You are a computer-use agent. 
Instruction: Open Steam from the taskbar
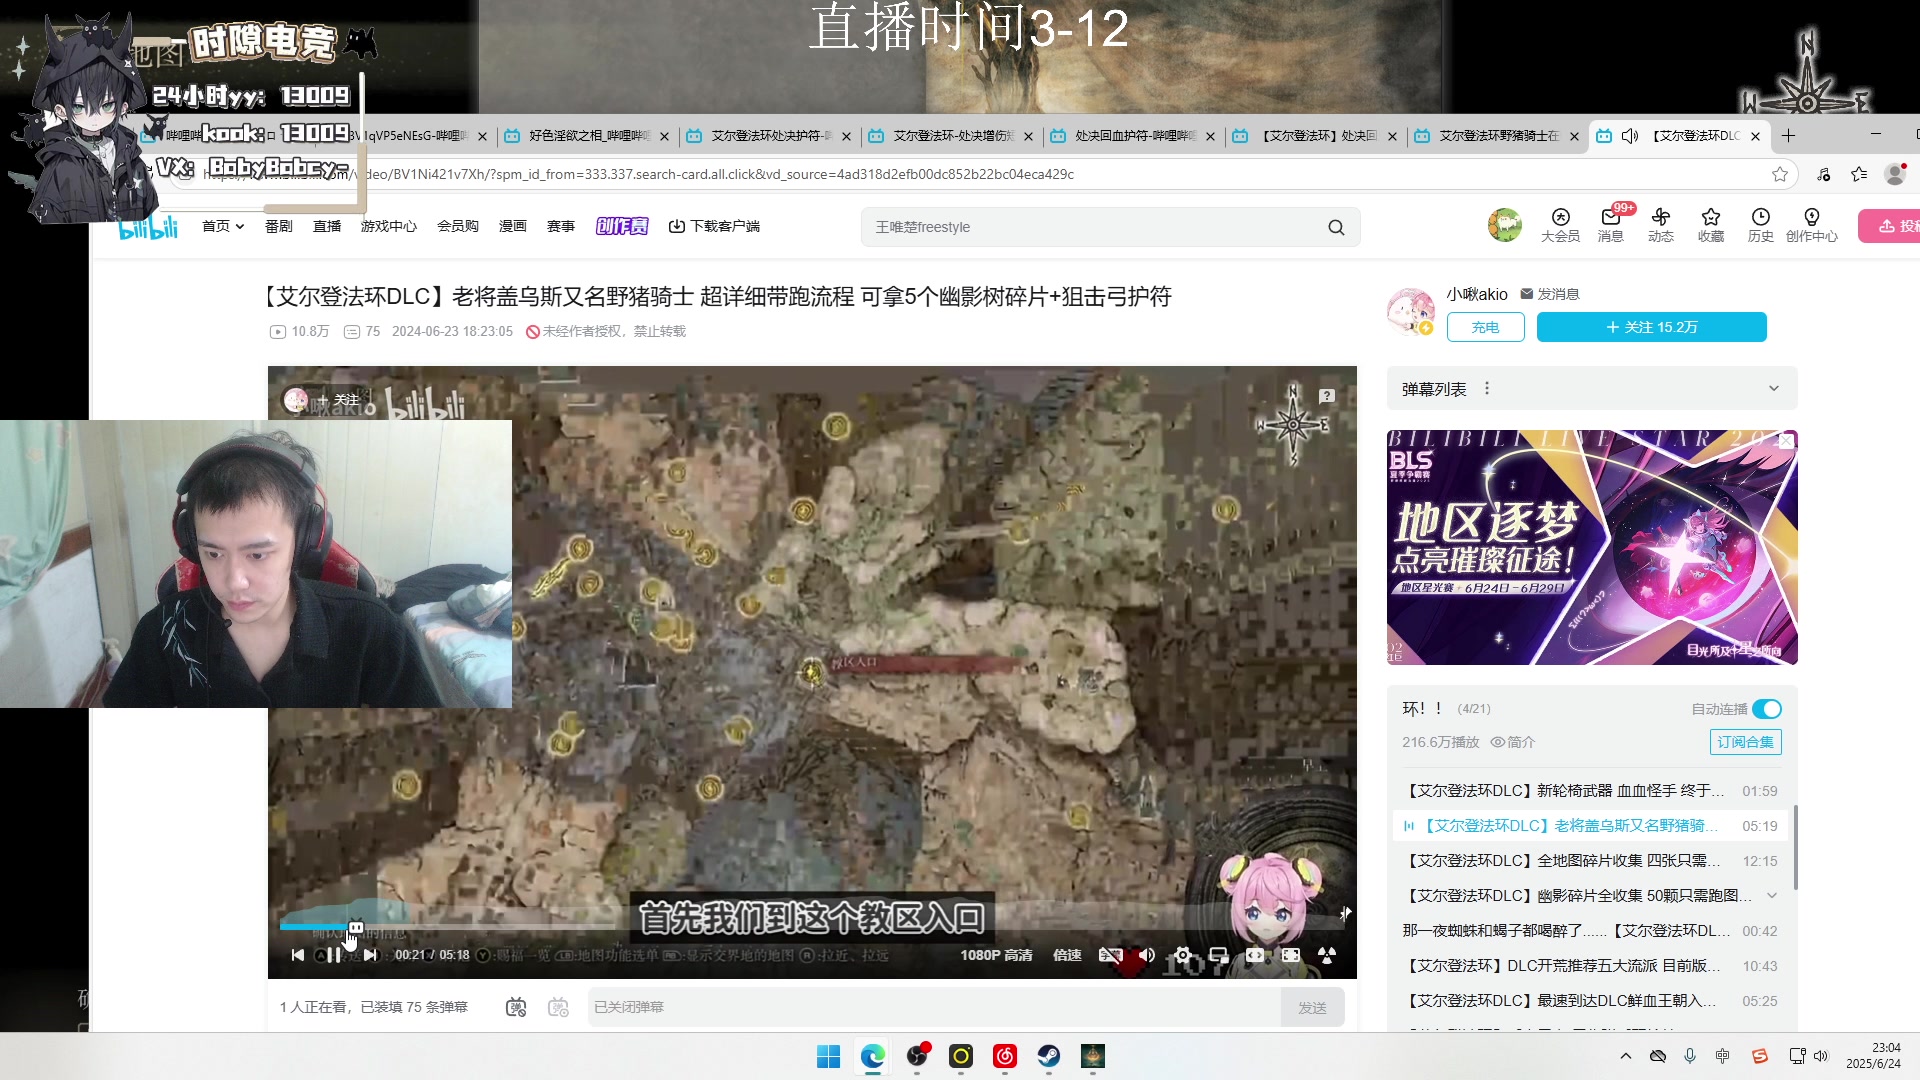(x=1048, y=1056)
